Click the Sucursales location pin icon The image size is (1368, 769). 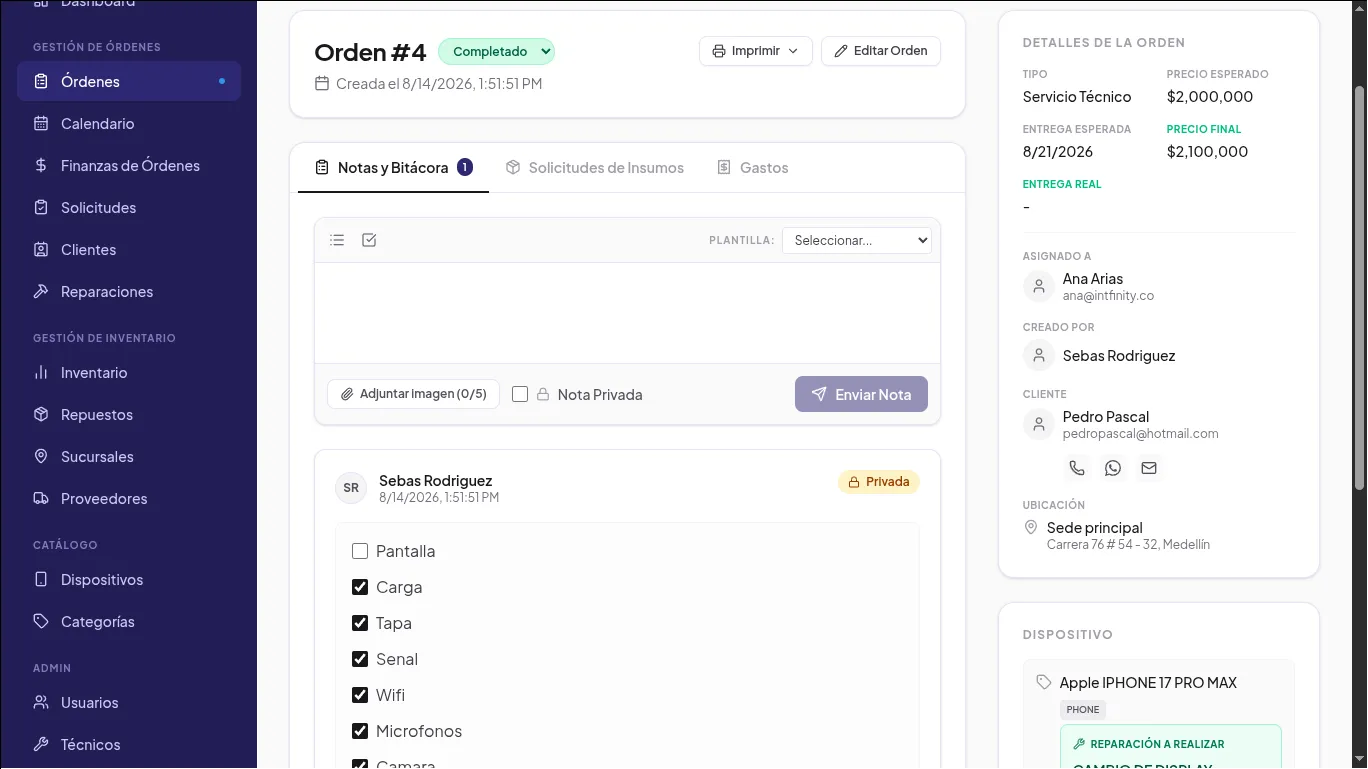click(x=41, y=457)
